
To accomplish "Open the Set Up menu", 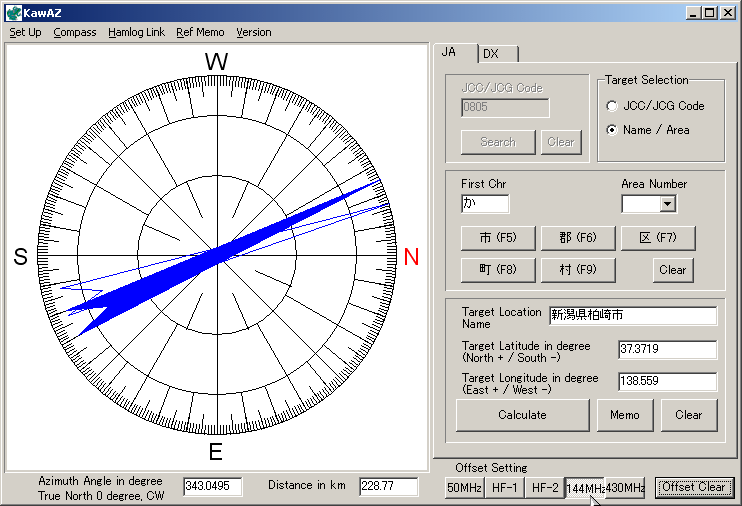I will click(x=25, y=32).
